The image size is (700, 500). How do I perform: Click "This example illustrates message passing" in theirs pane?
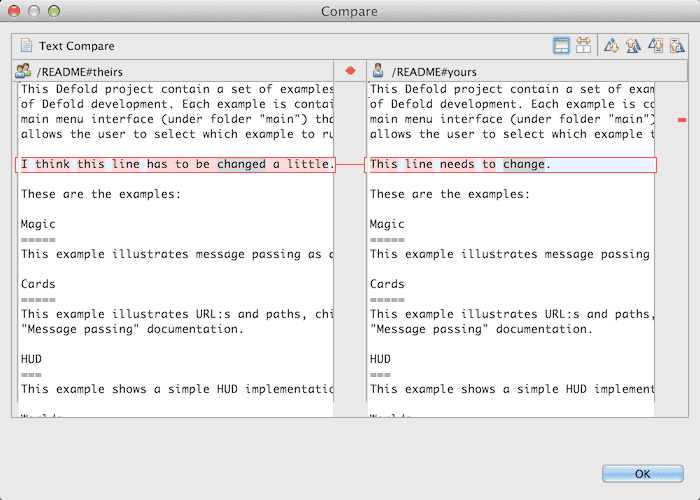pyautogui.click(x=160, y=254)
